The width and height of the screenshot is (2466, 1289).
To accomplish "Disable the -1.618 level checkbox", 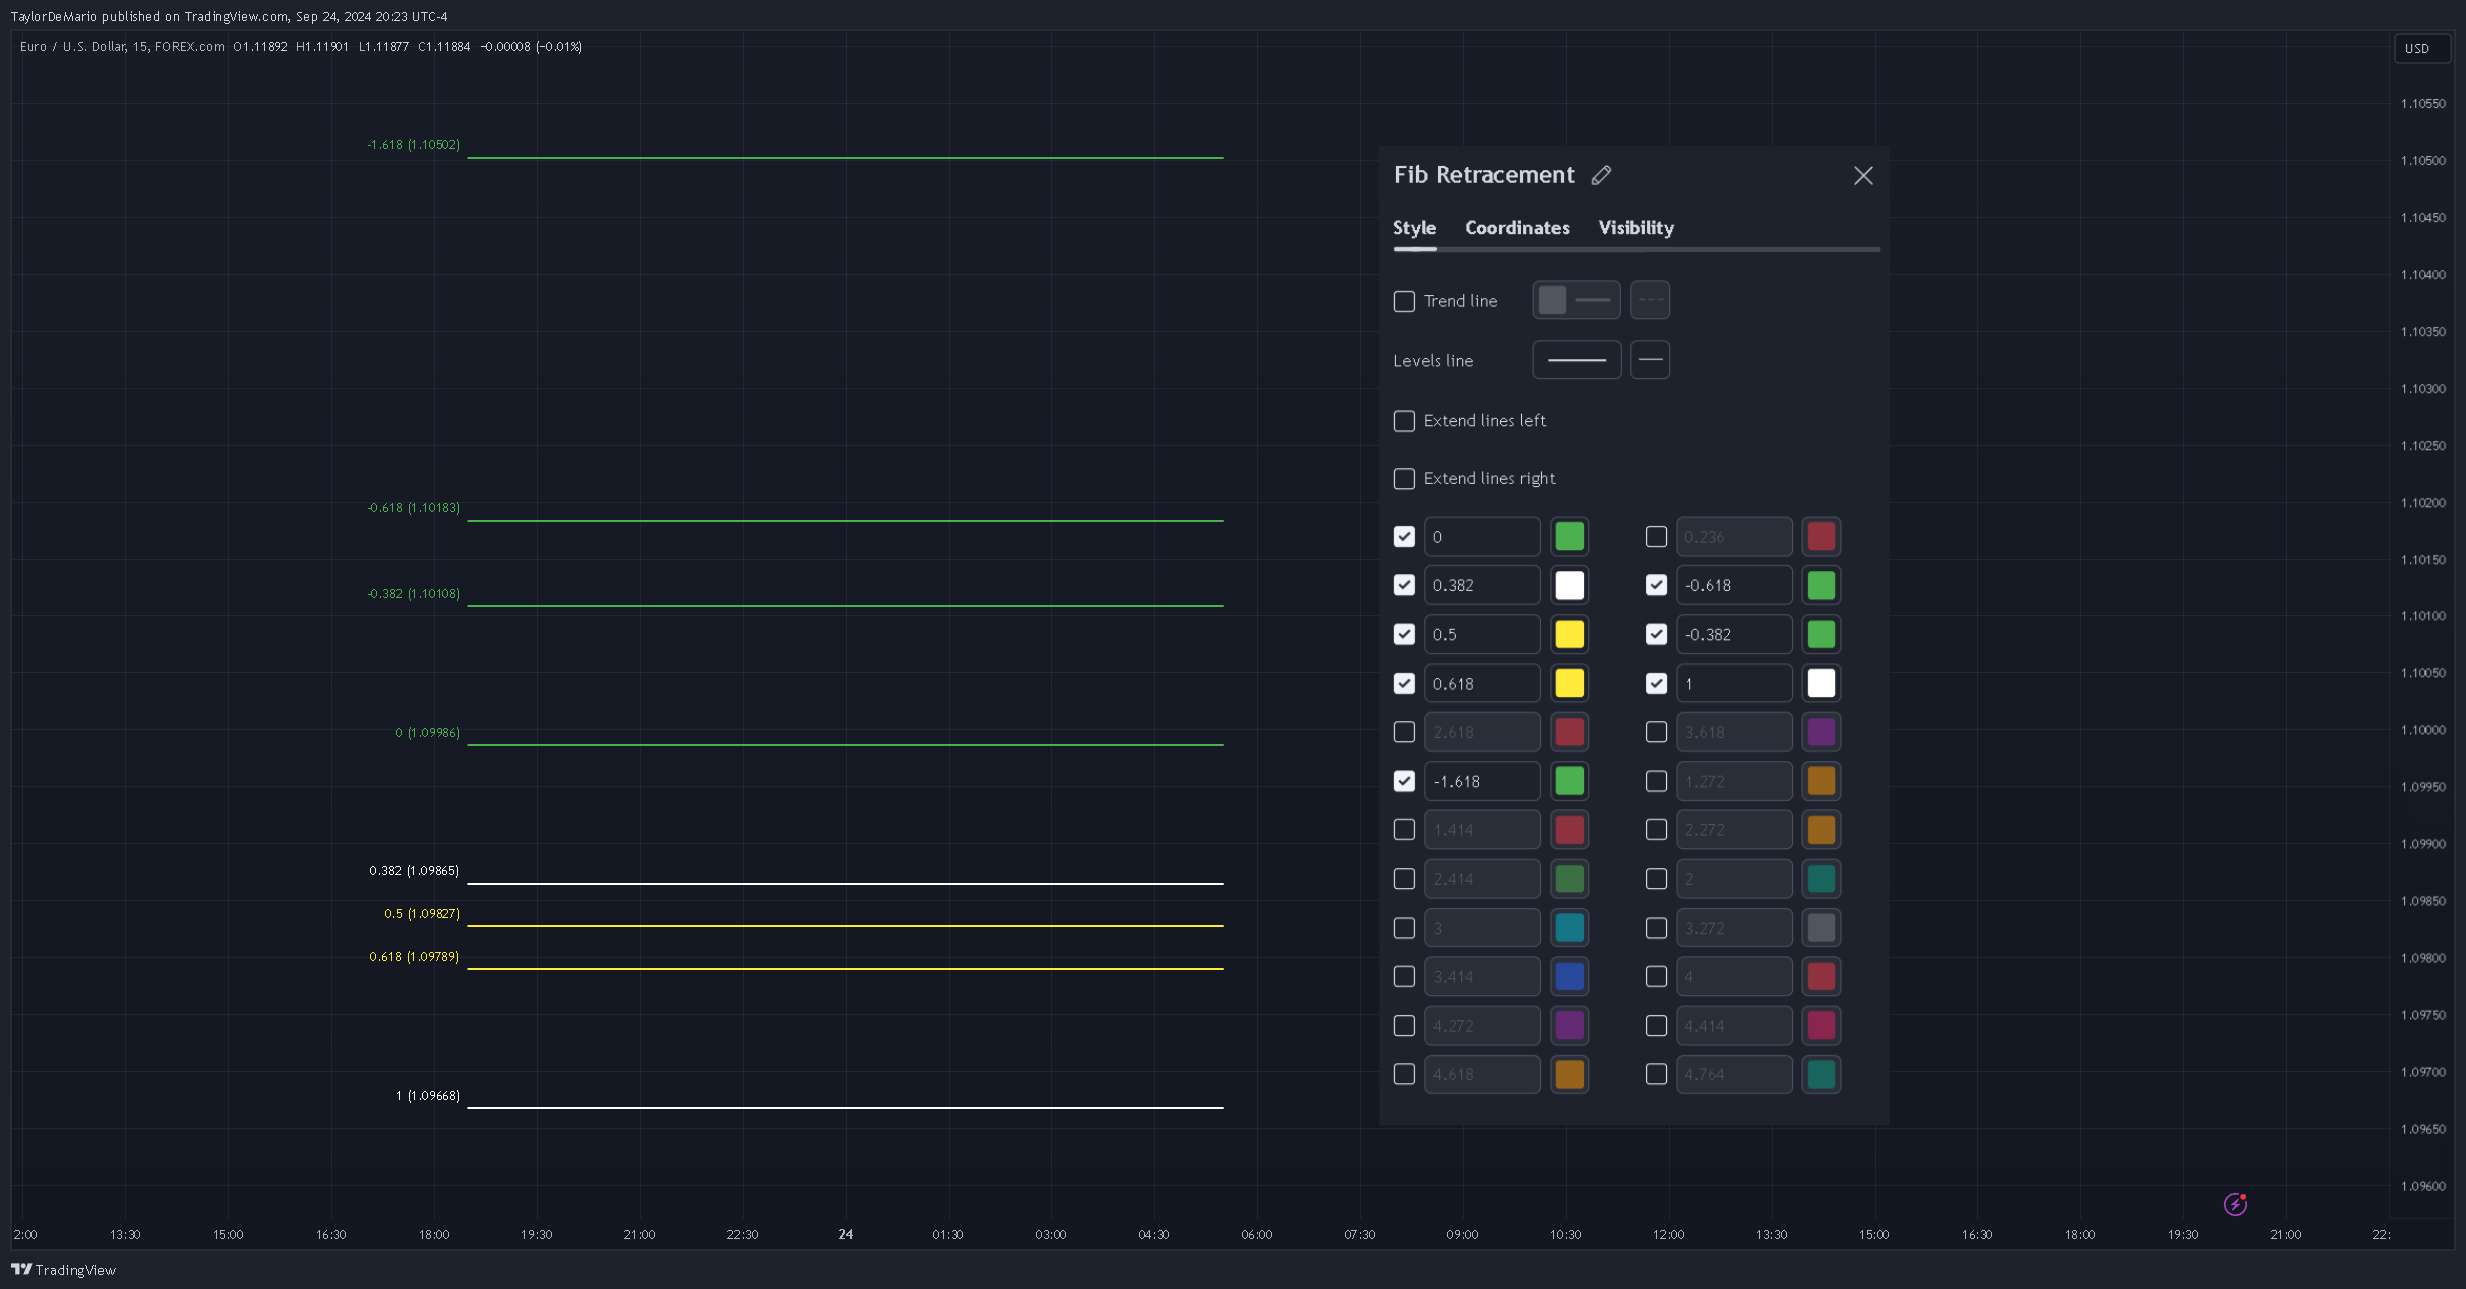I will [1404, 781].
